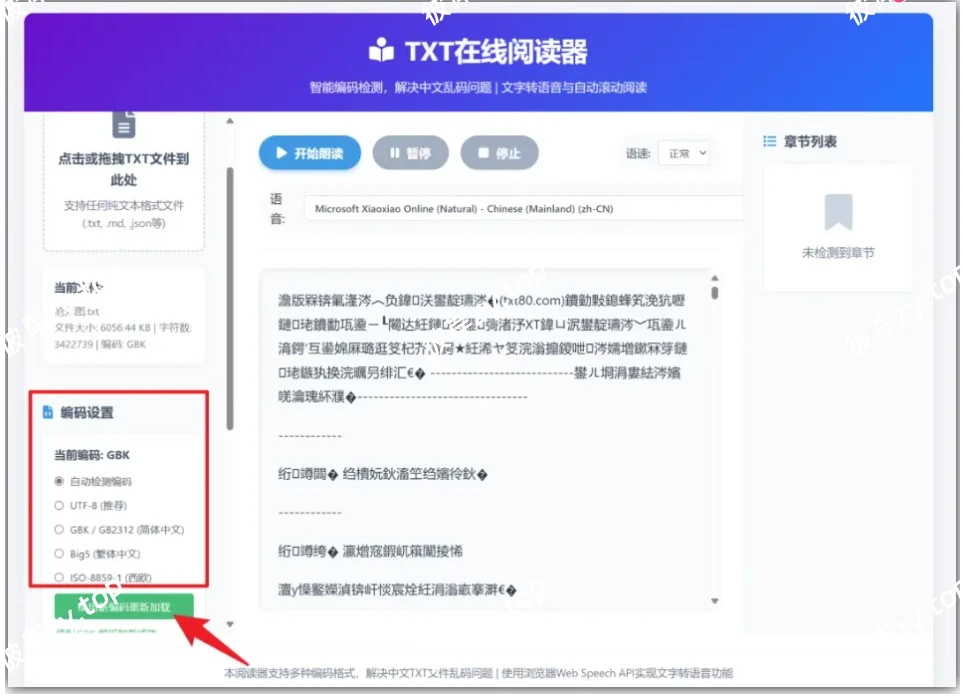Click the pause icon on the 暂停 button
Screen dimensions: 963x696
point(396,152)
